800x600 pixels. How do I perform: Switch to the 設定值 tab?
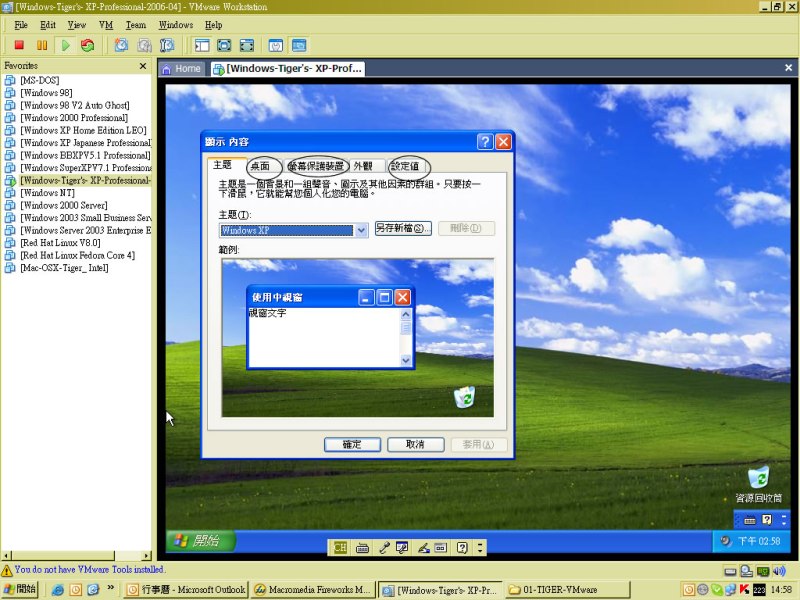(x=404, y=166)
